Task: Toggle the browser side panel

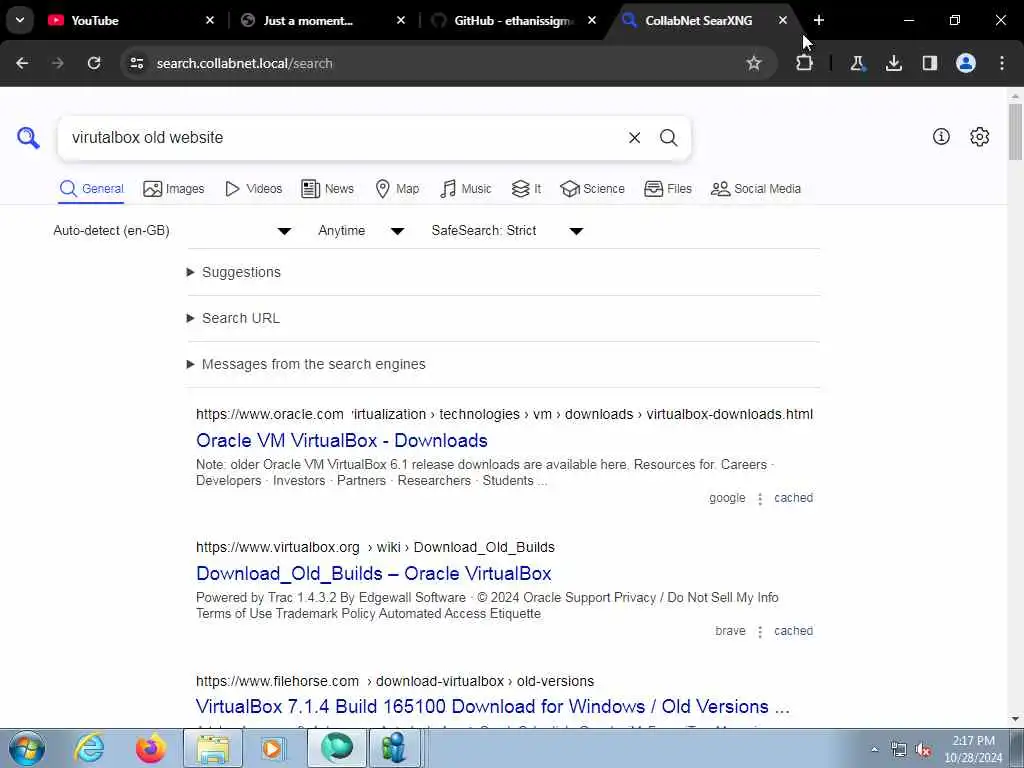Action: (930, 63)
